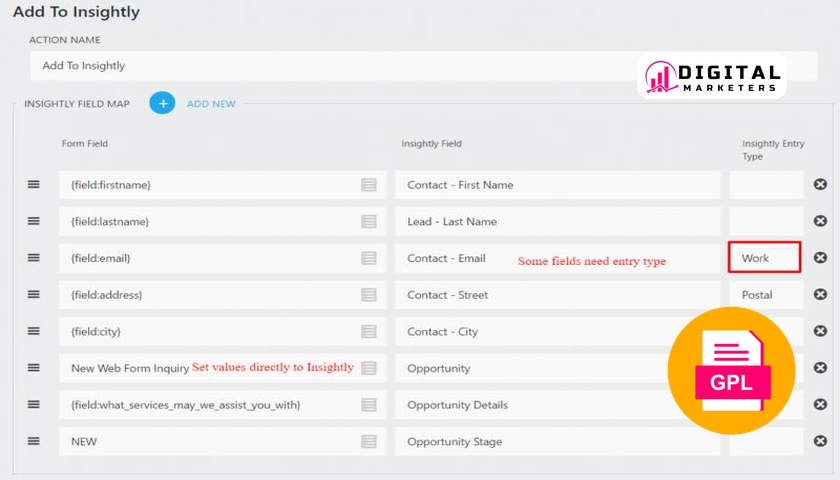
Task: Open the Opportunity Stage dropdown
Action: [x=558, y=441]
